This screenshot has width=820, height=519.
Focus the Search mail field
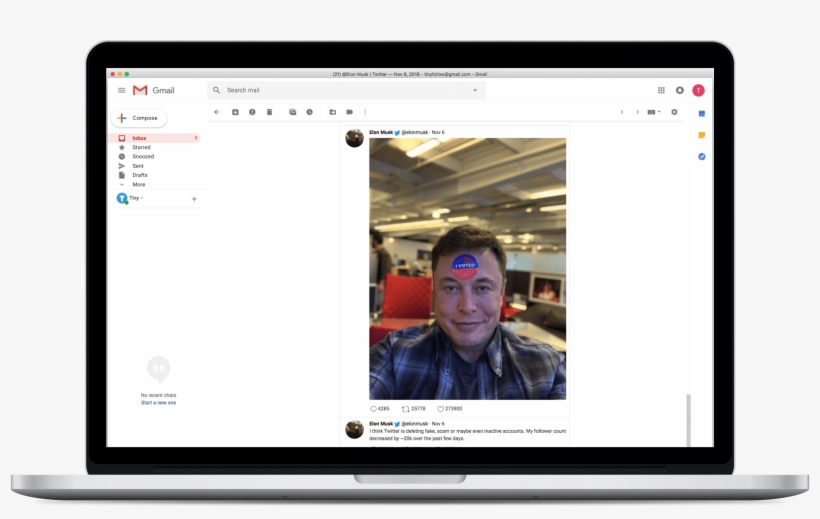pos(346,90)
